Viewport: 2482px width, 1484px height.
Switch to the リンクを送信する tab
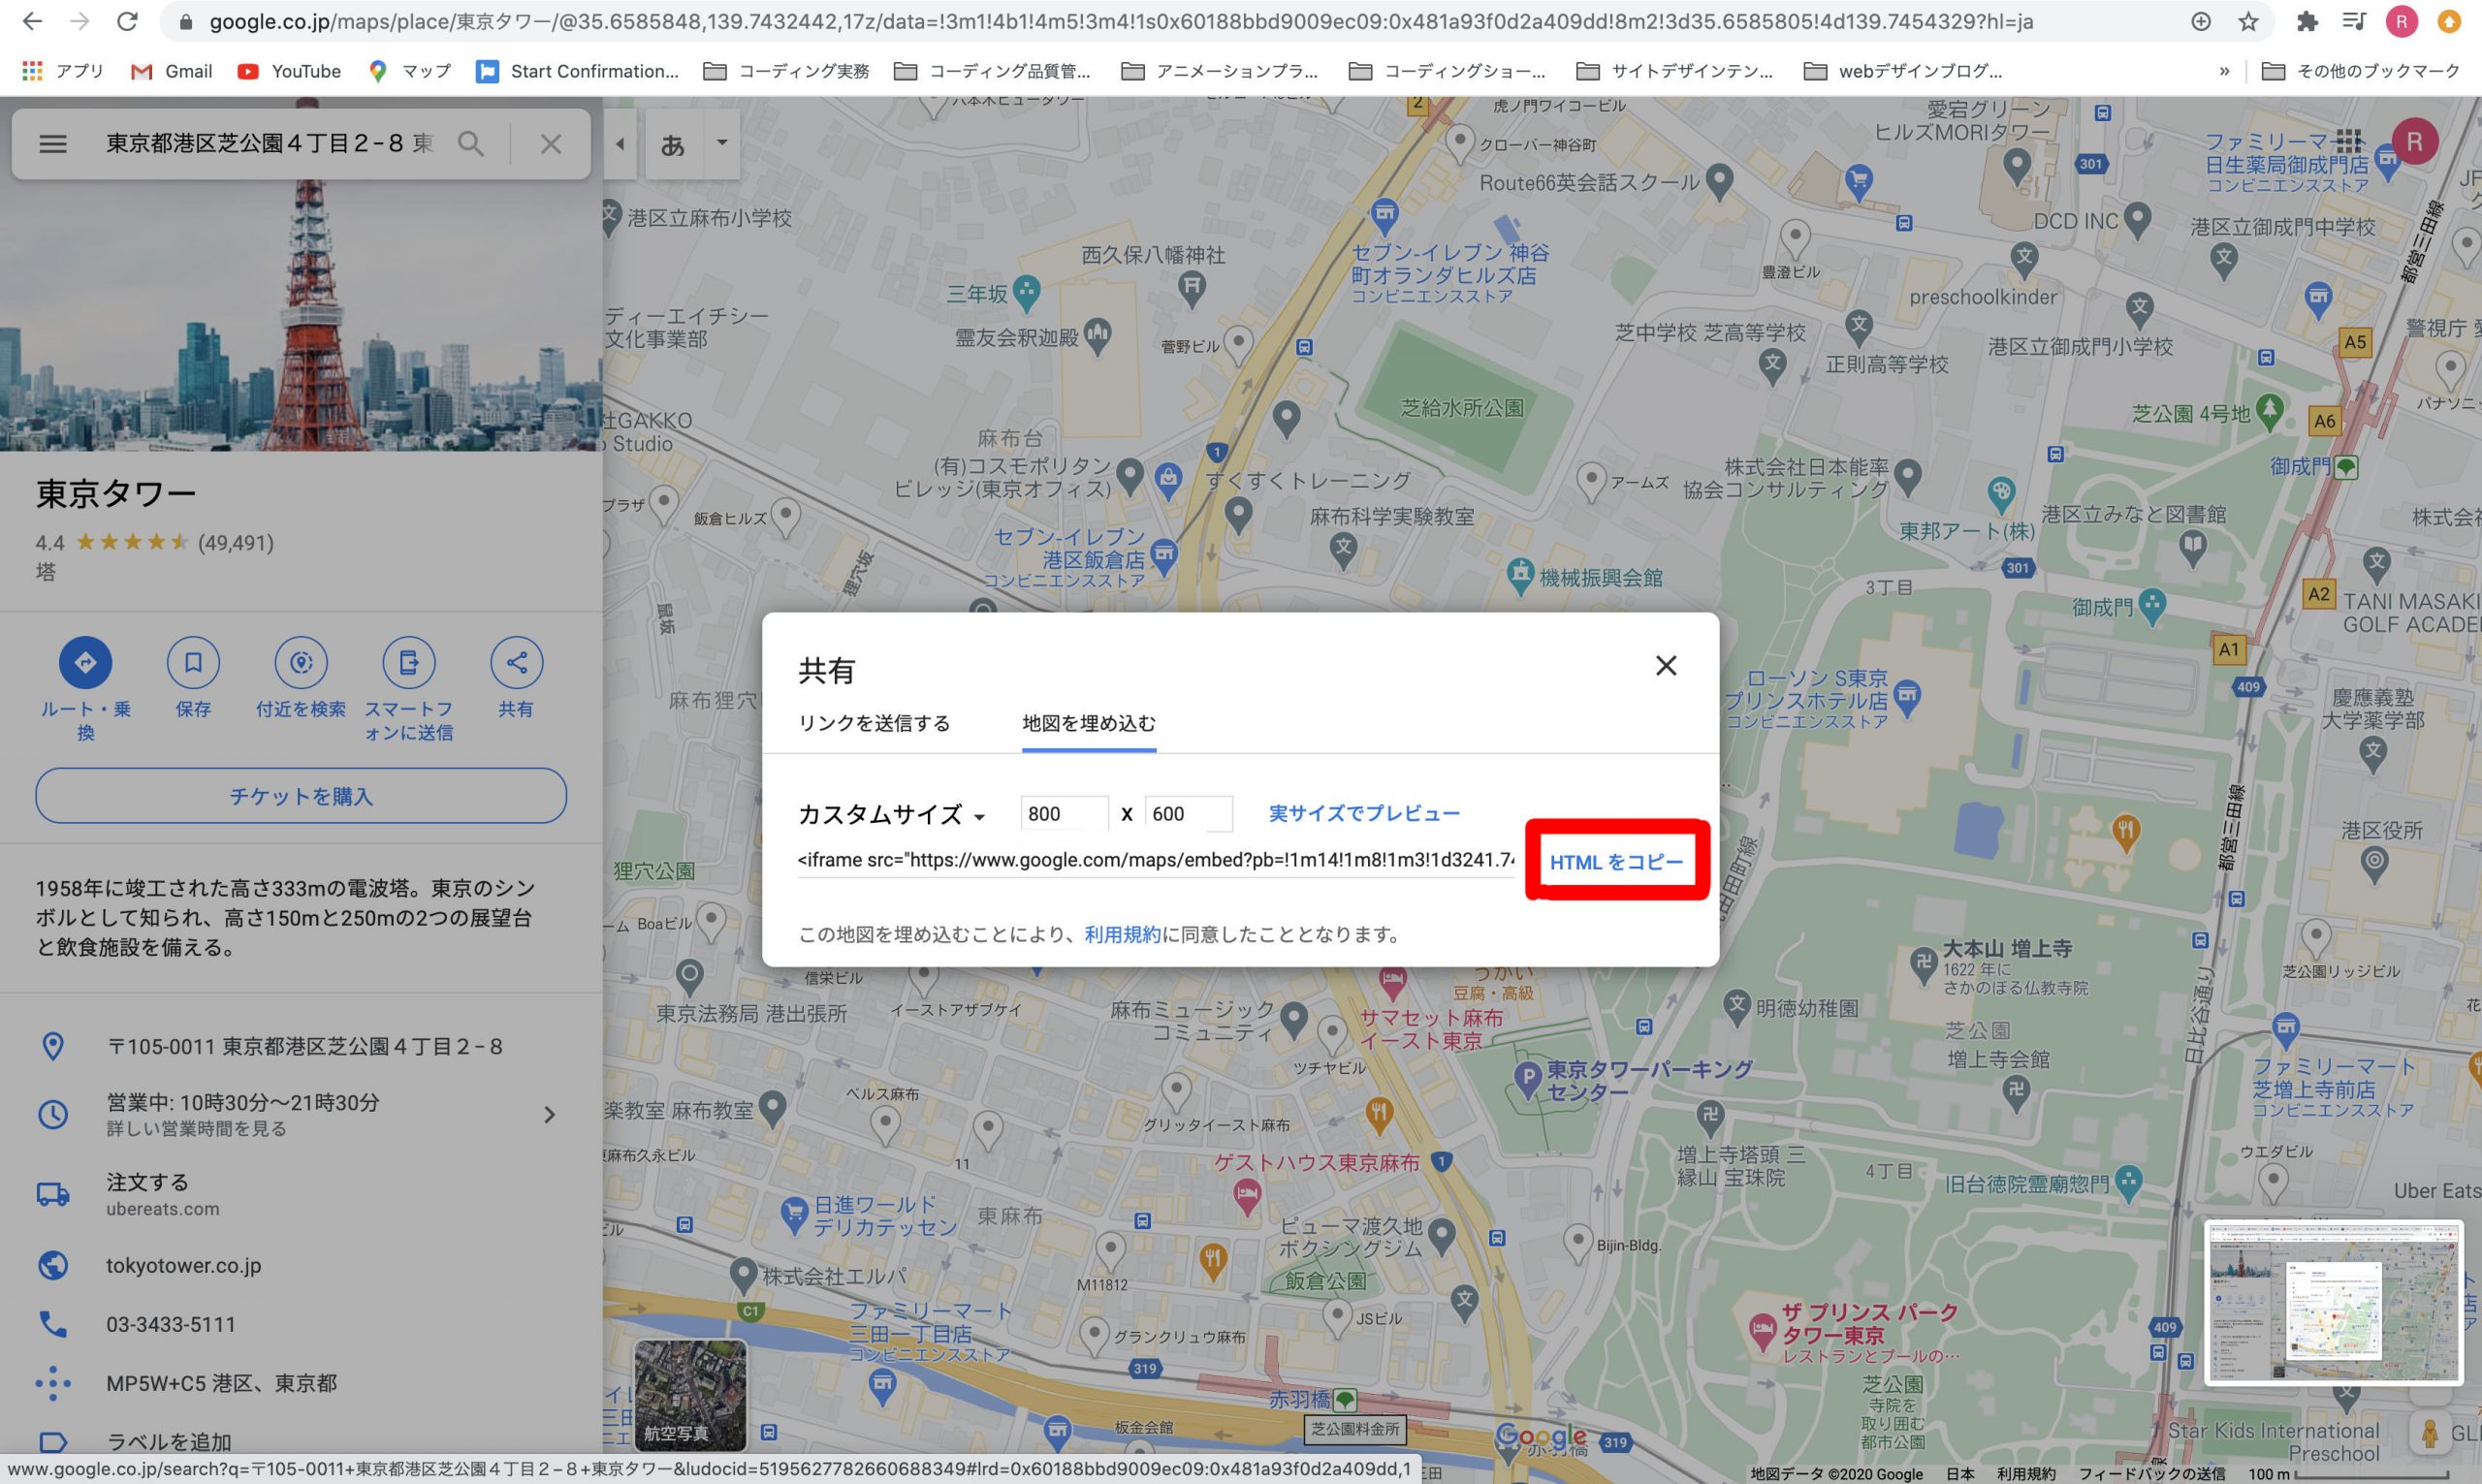(873, 723)
